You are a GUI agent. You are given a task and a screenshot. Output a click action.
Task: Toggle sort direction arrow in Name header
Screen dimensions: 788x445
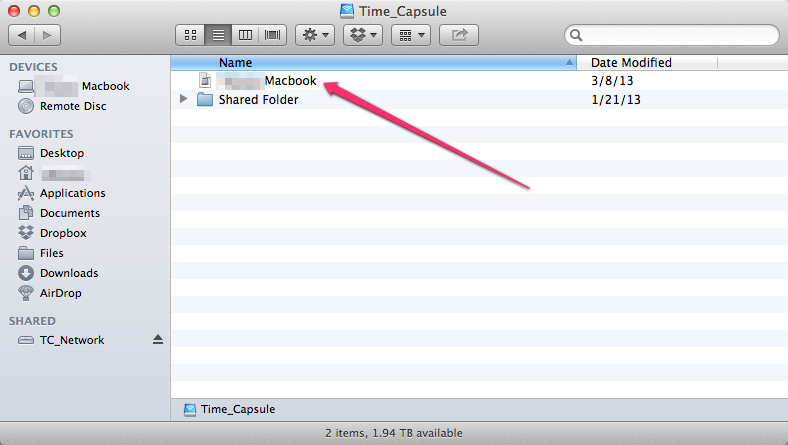coord(569,63)
